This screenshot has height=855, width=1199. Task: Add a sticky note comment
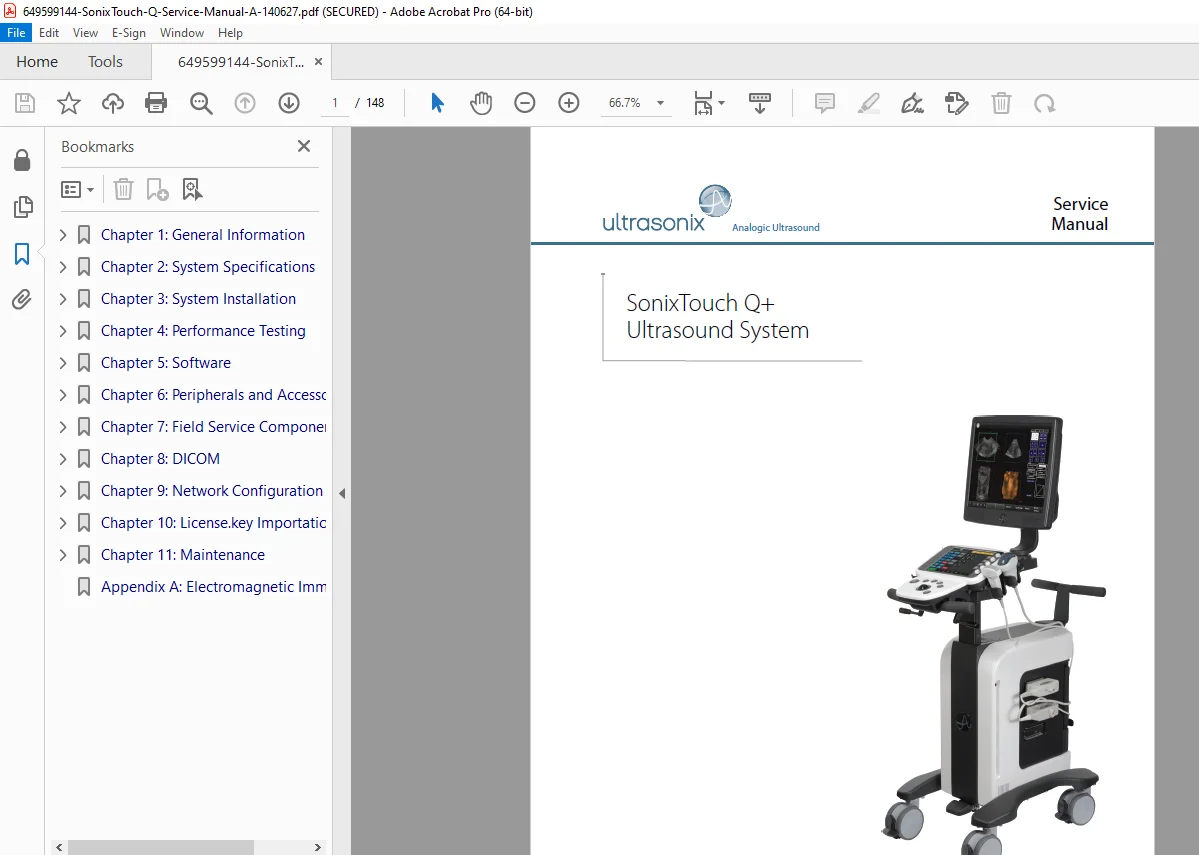click(x=824, y=102)
